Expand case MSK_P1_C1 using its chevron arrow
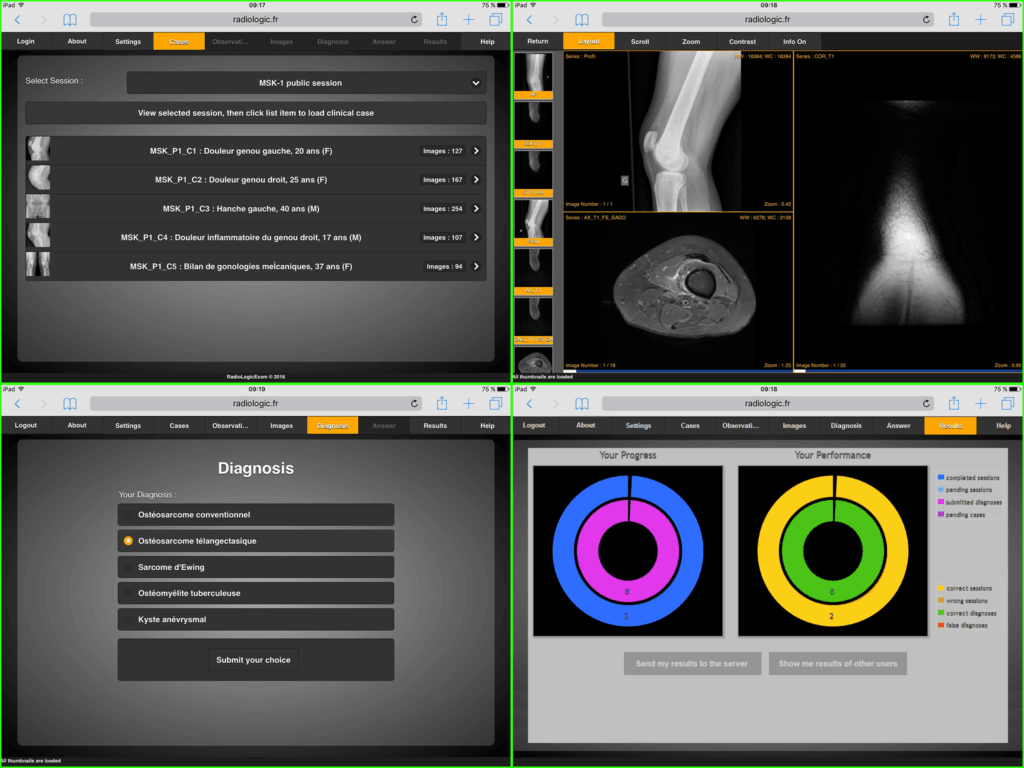 click(476, 151)
